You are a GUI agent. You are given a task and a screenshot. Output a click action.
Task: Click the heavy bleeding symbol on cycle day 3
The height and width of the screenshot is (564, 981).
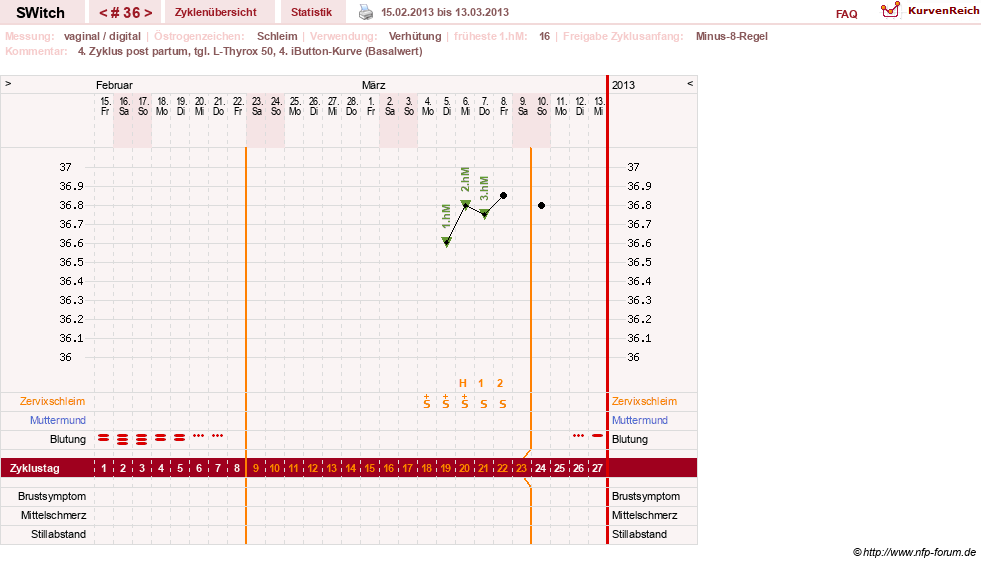coord(142,439)
